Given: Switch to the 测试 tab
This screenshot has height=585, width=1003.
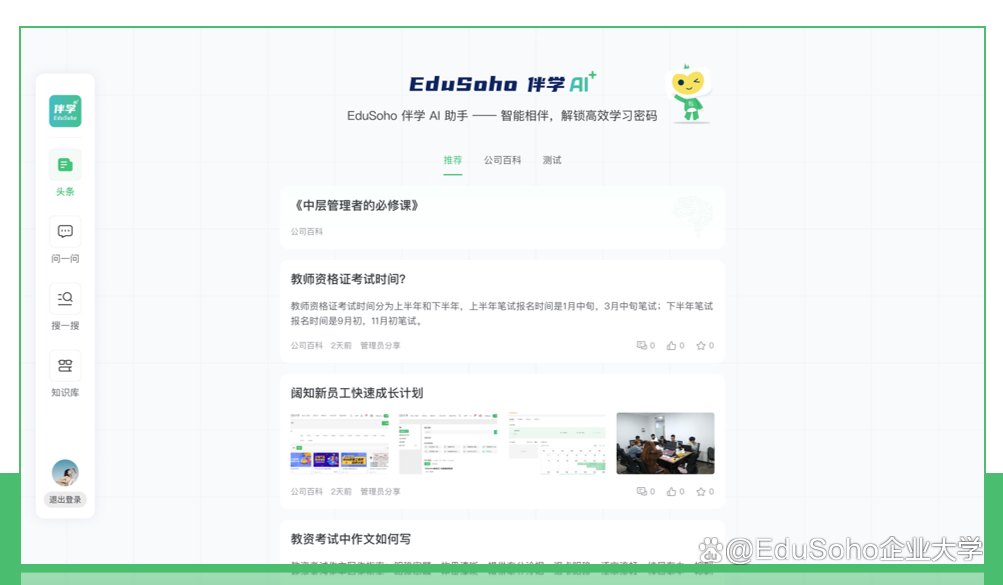Looking at the screenshot, I should tap(552, 160).
